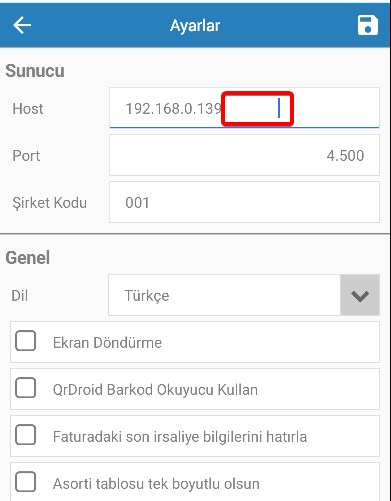Click the Sunucu section heading
Viewport: 391px width, 501px height.
[35, 71]
